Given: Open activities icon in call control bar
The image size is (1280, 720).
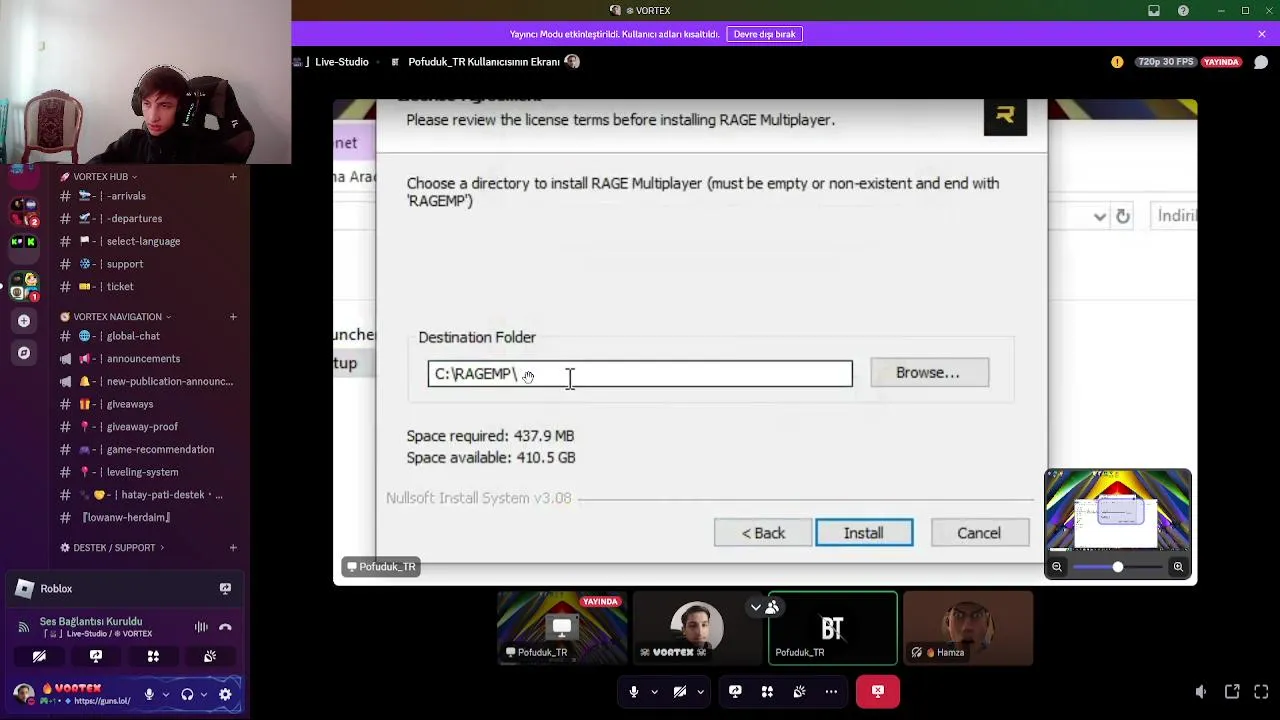Looking at the screenshot, I should [767, 691].
